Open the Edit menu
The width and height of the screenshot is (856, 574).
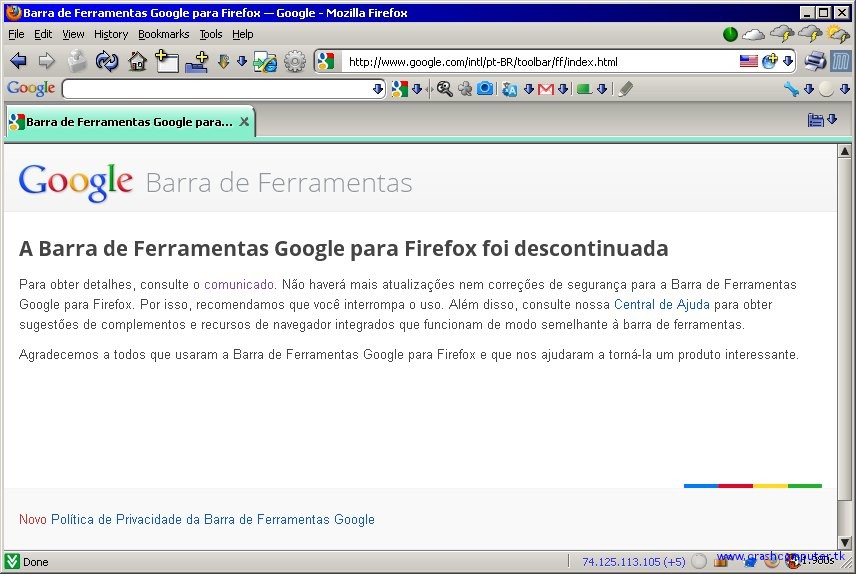point(43,34)
